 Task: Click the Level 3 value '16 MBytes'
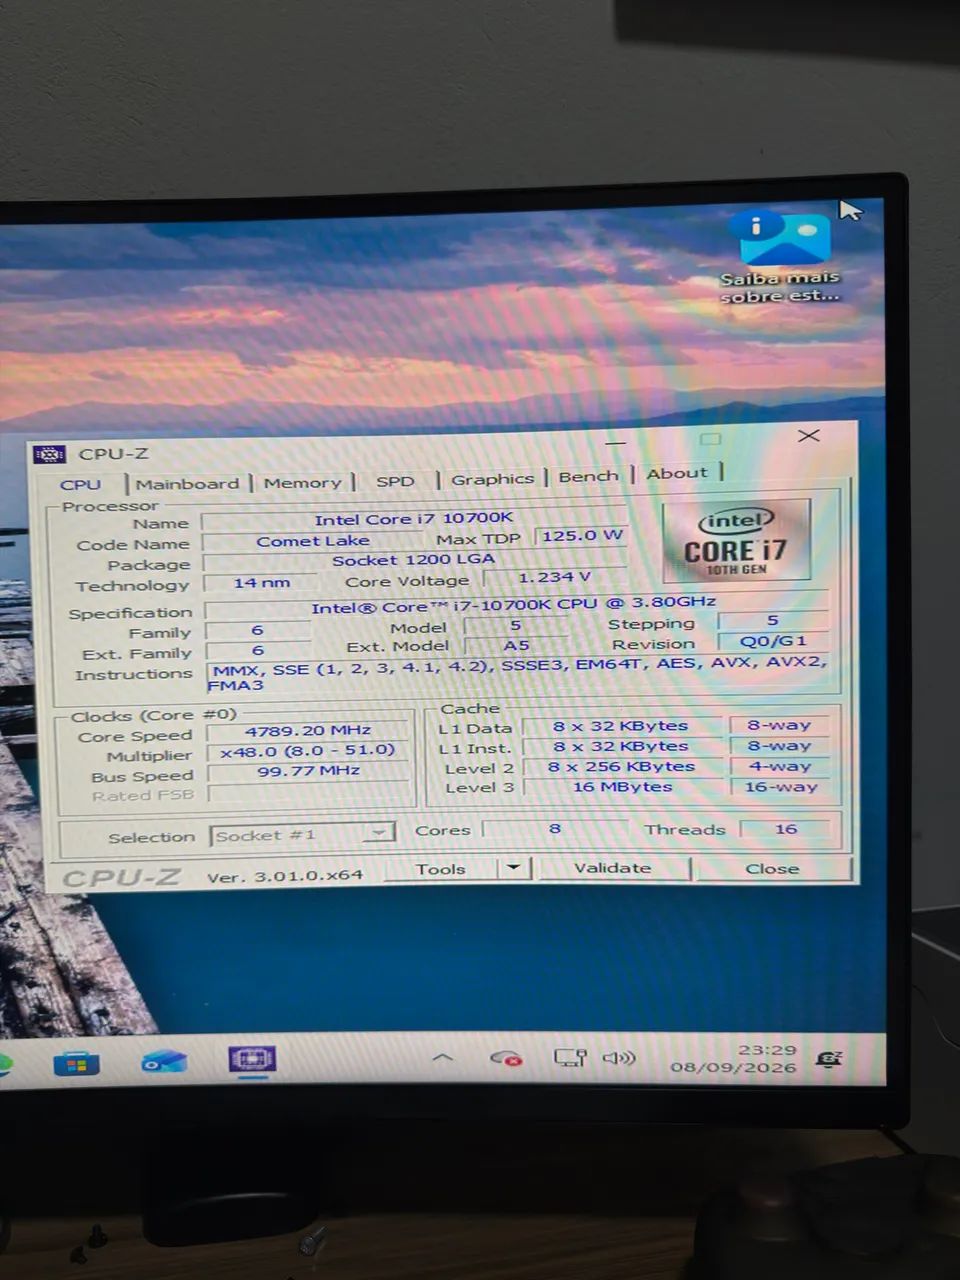point(622,787)
